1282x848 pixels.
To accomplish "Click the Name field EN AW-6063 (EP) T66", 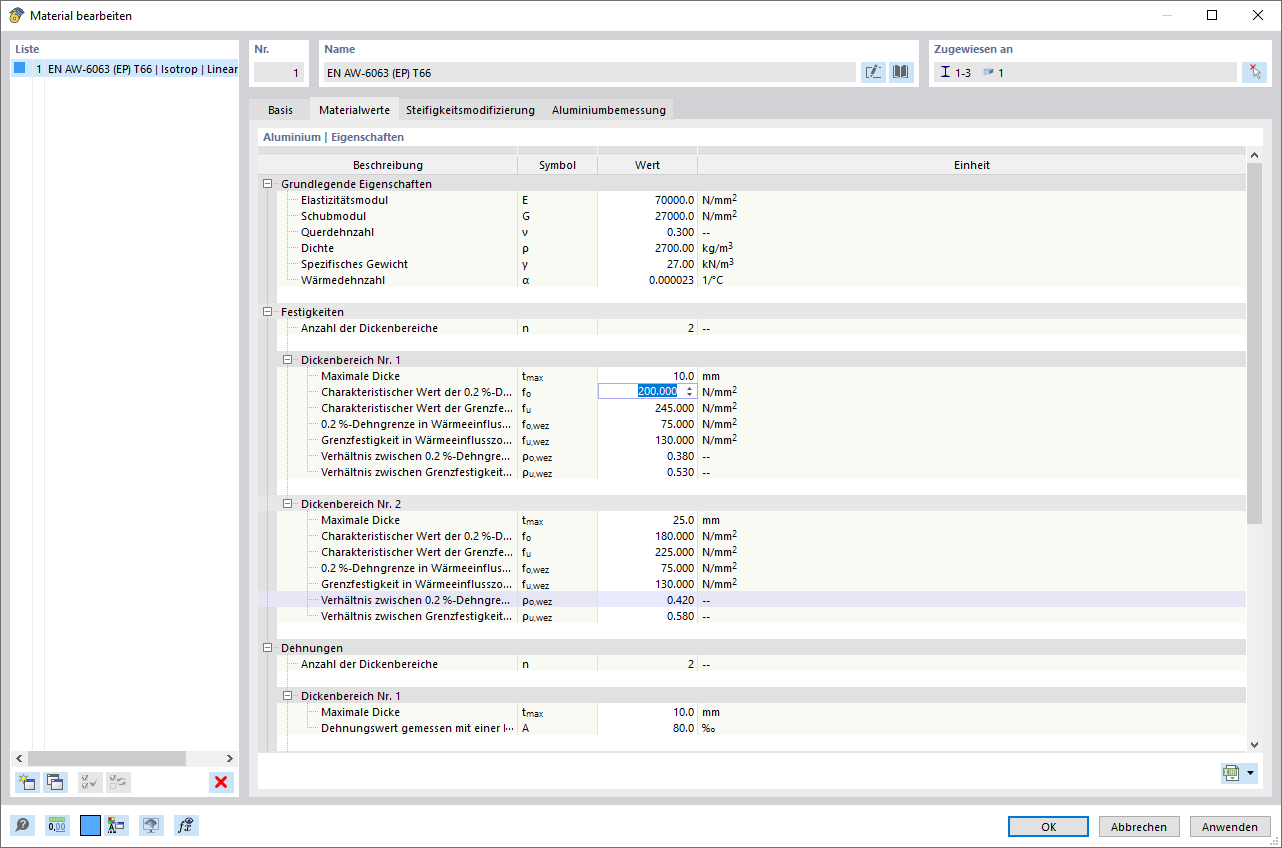I will (x=590, y=72).
